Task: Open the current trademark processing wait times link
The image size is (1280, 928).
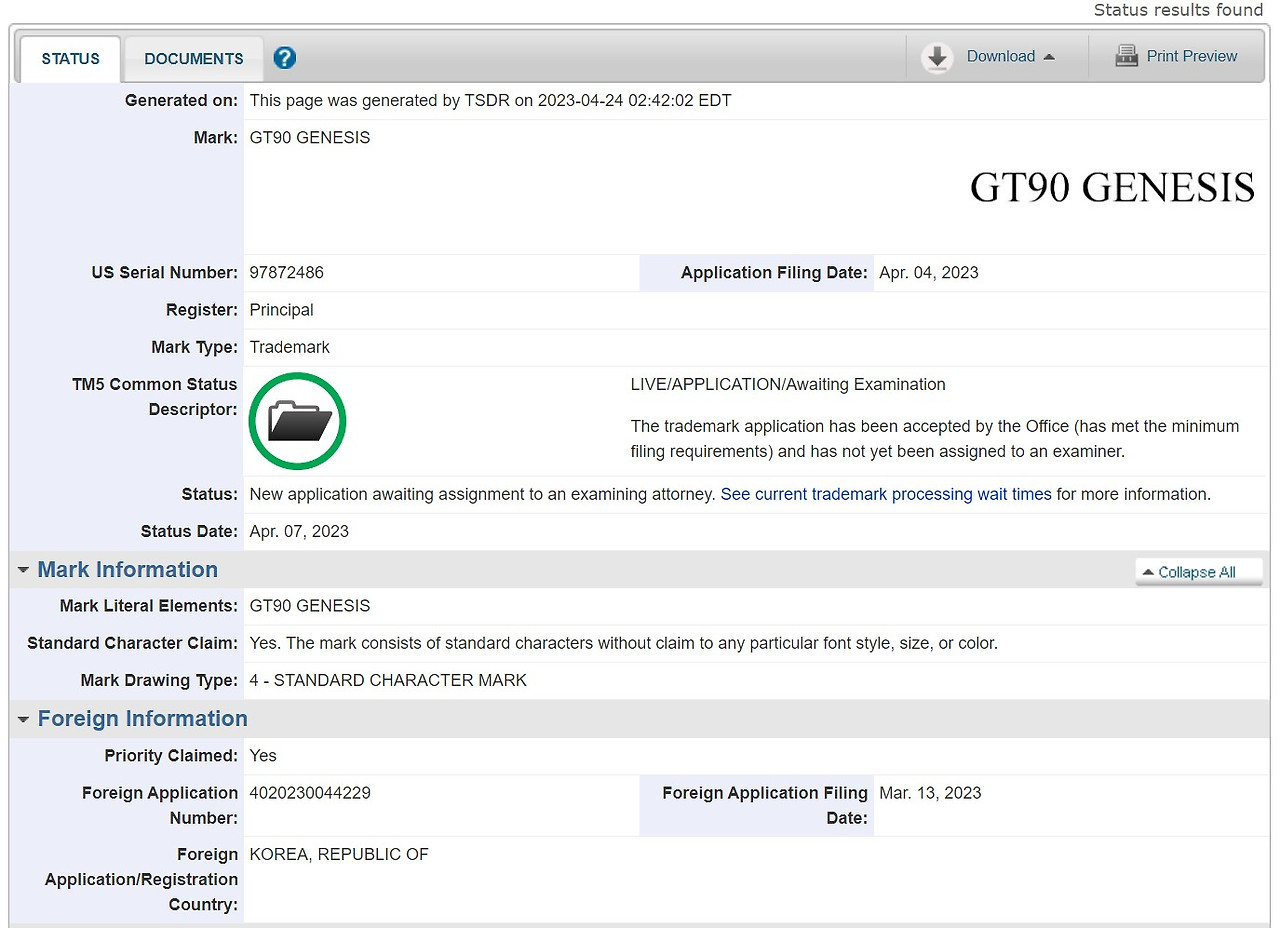Action: 886,494
